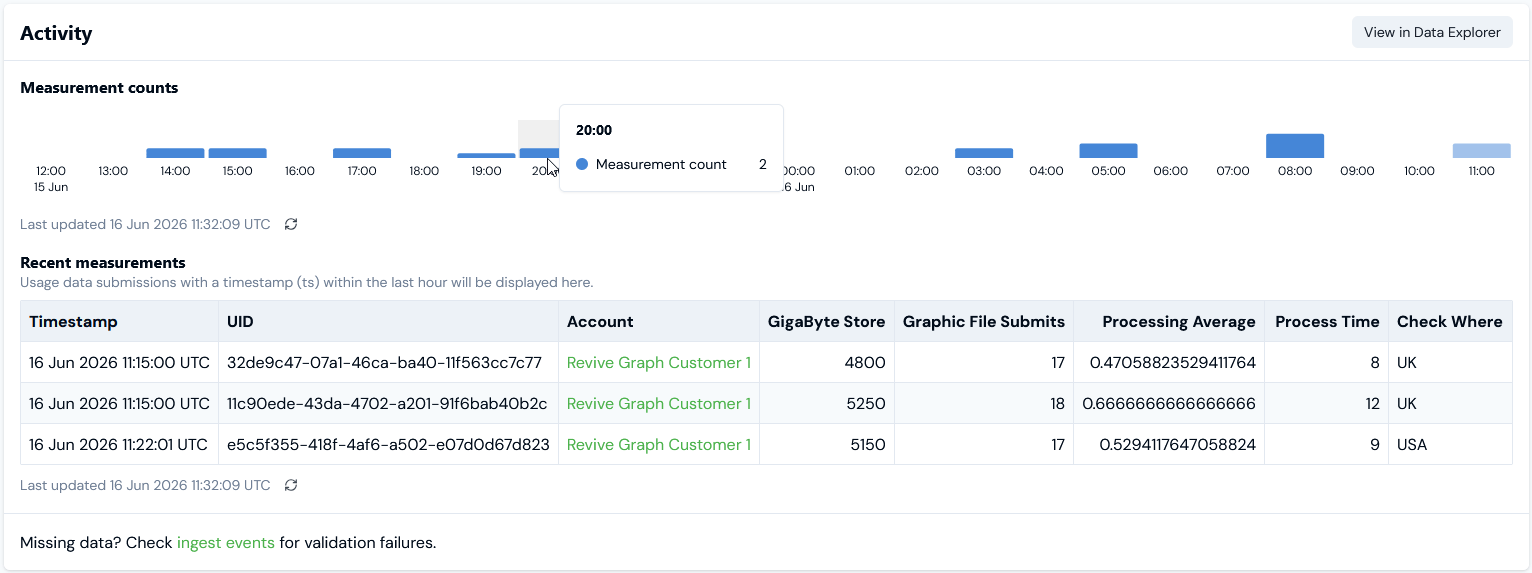This screenshot has height=573, width=1532.
Task: Click the Graphic File Submits header
Action: tap(984, 322)
